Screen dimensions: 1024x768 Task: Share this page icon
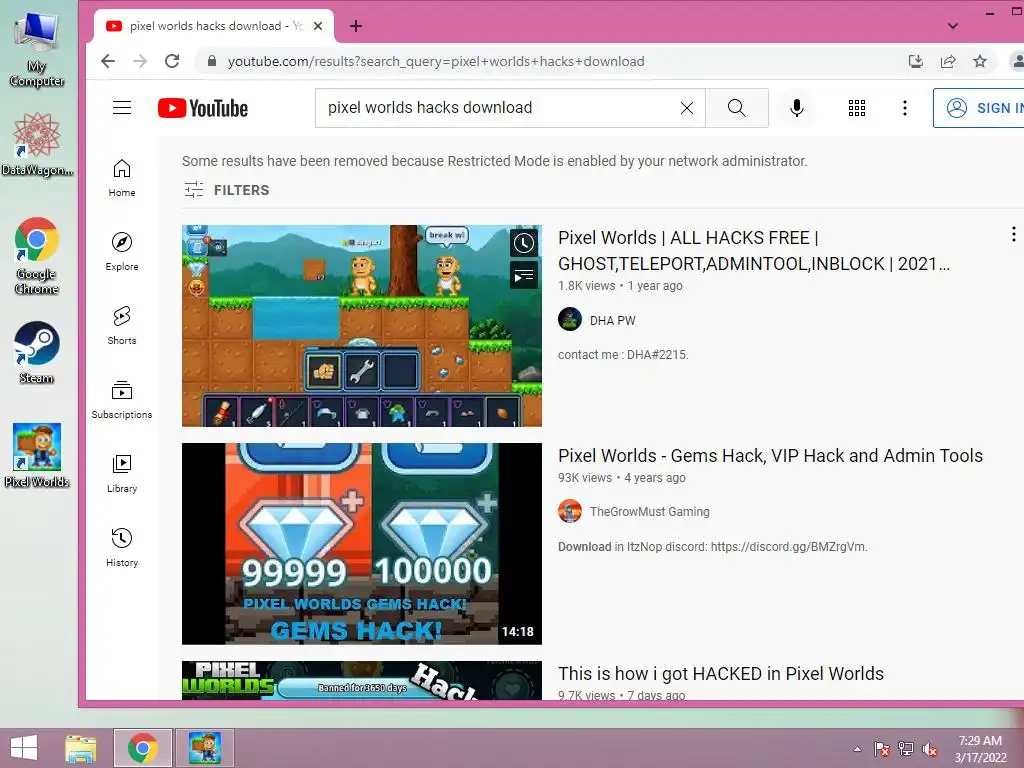(948, 61)
